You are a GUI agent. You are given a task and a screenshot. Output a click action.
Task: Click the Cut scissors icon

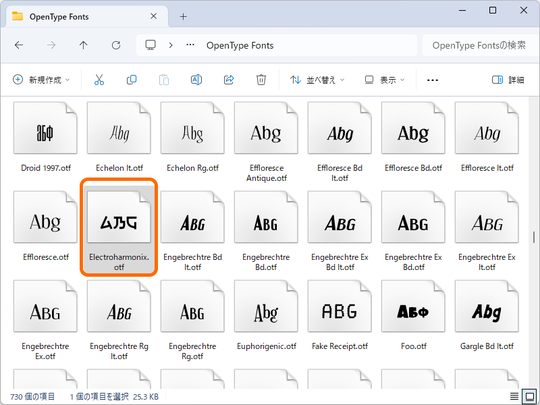[x=99, y=80]
